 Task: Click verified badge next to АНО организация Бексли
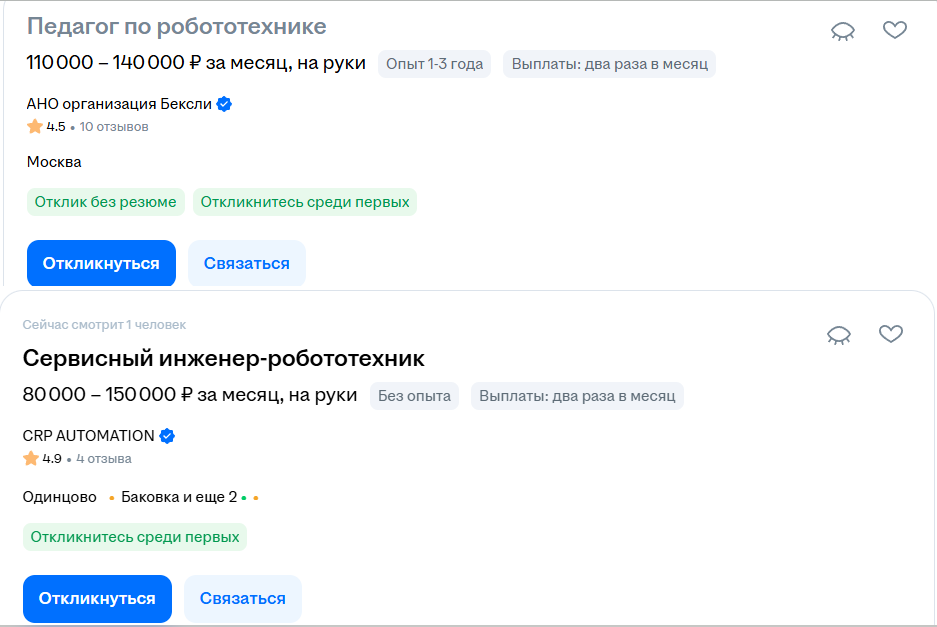click(225, 104)
